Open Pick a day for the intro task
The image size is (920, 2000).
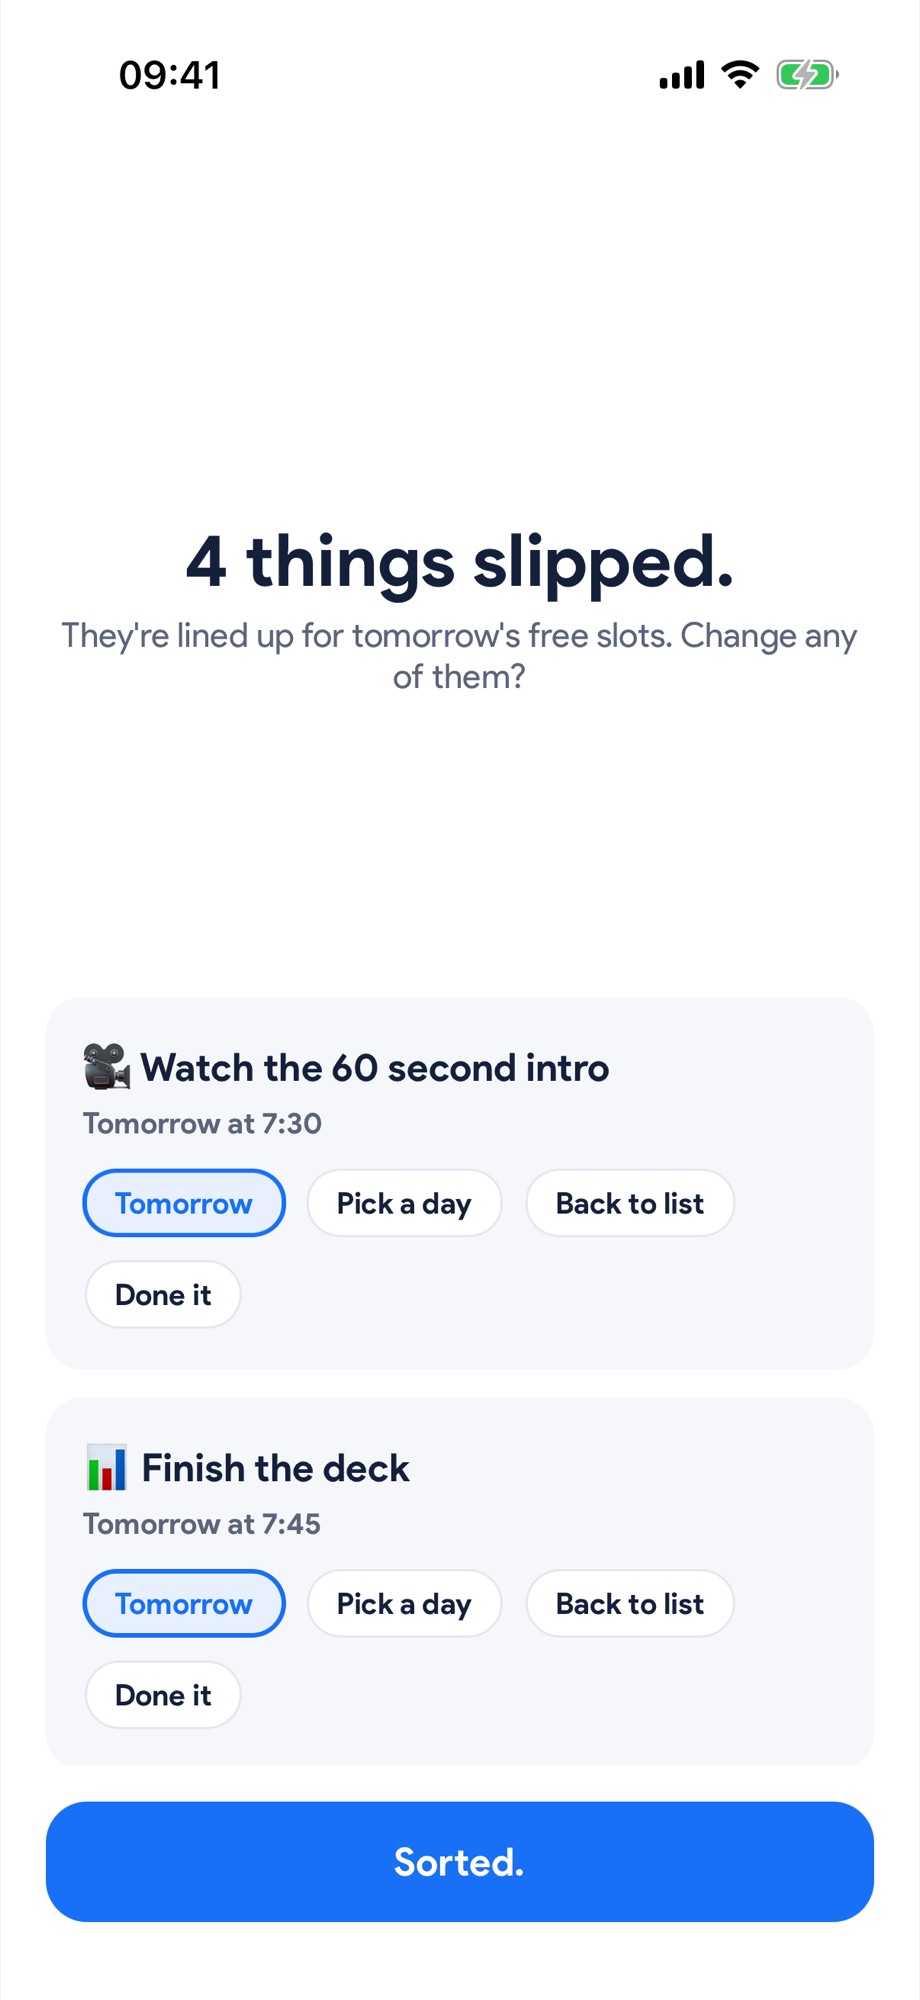click(x=404, y=1203)
